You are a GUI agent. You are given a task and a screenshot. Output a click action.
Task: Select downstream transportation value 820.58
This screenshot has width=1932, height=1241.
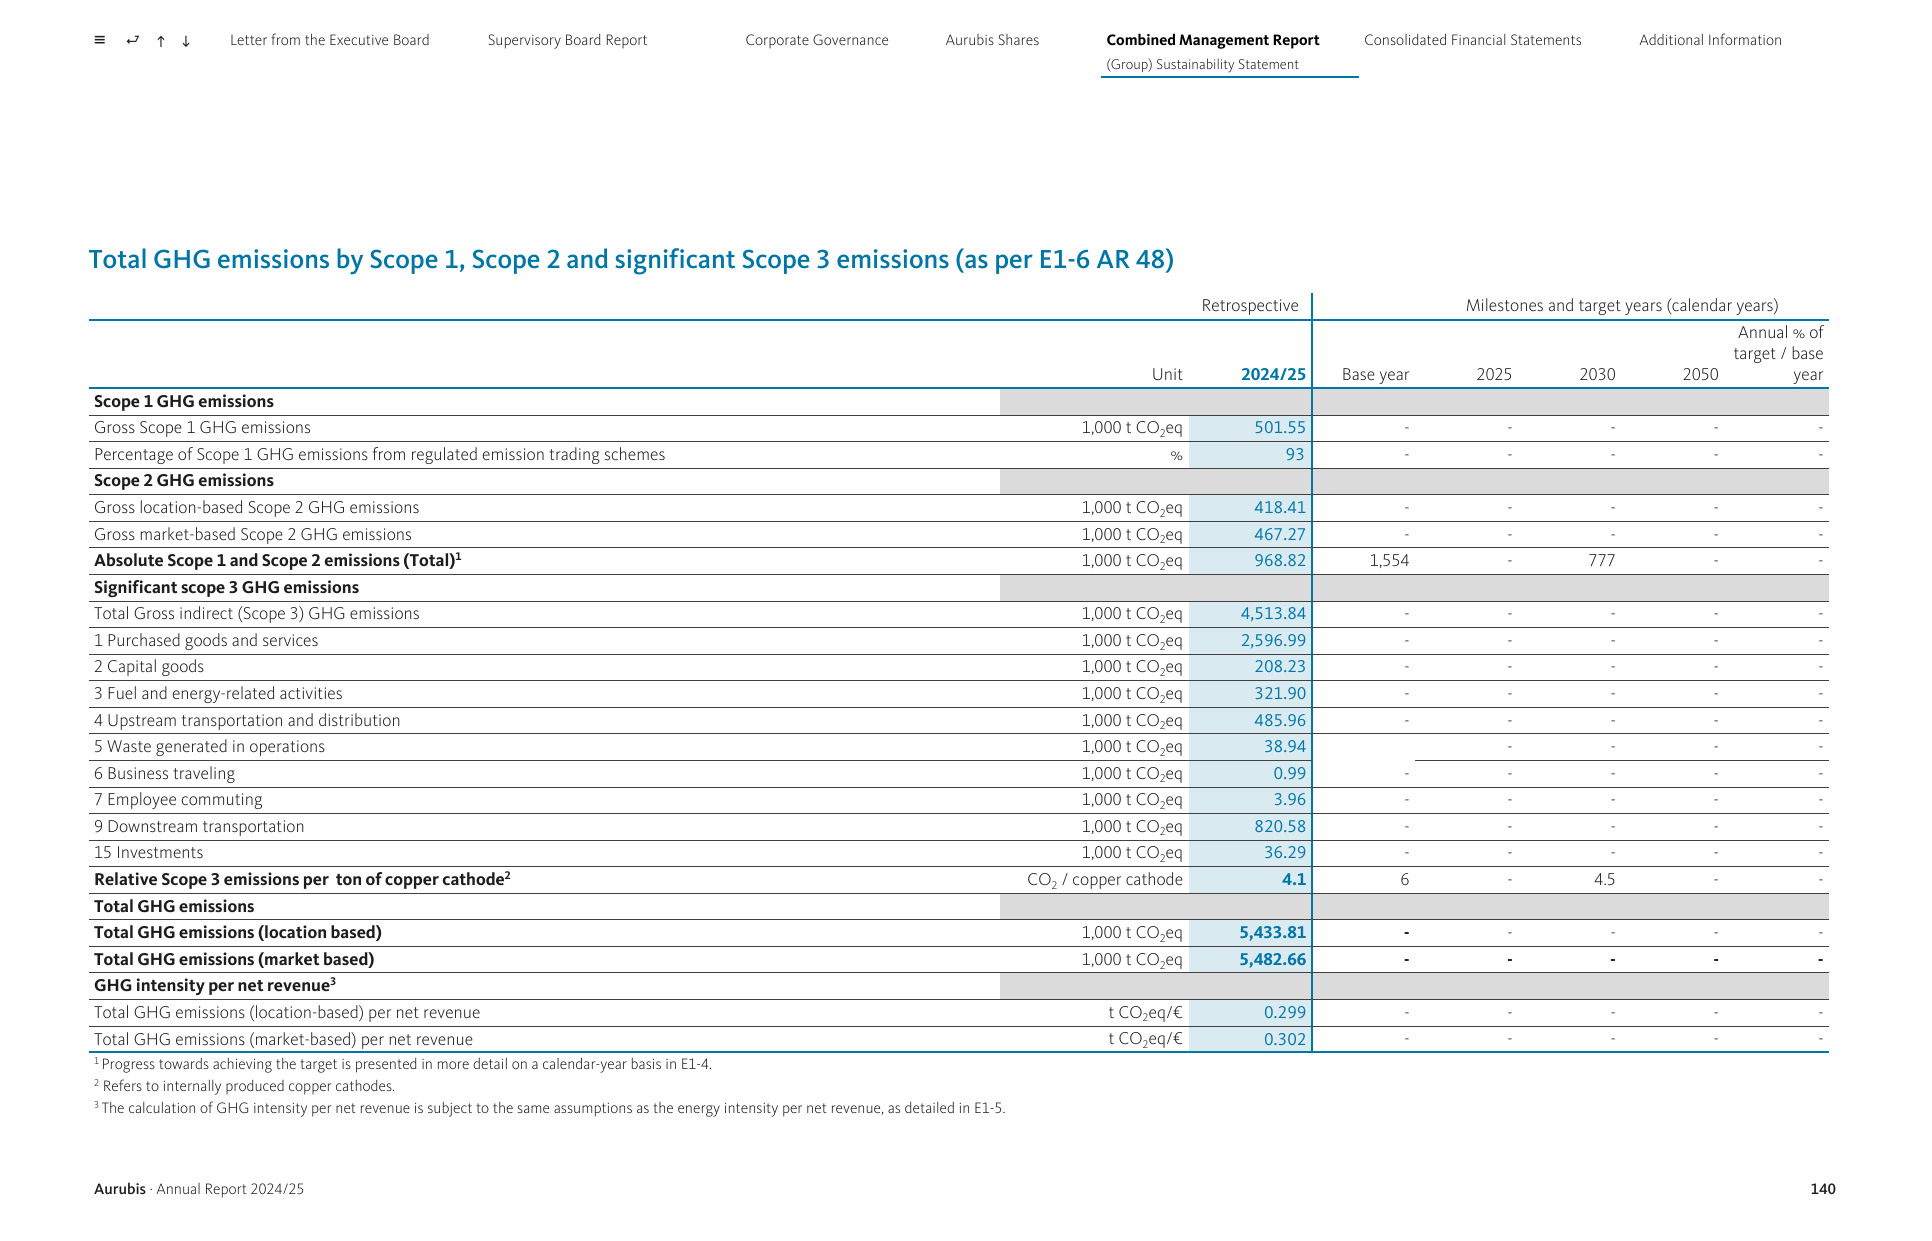pyautogui.click(x=1280, y=827)
